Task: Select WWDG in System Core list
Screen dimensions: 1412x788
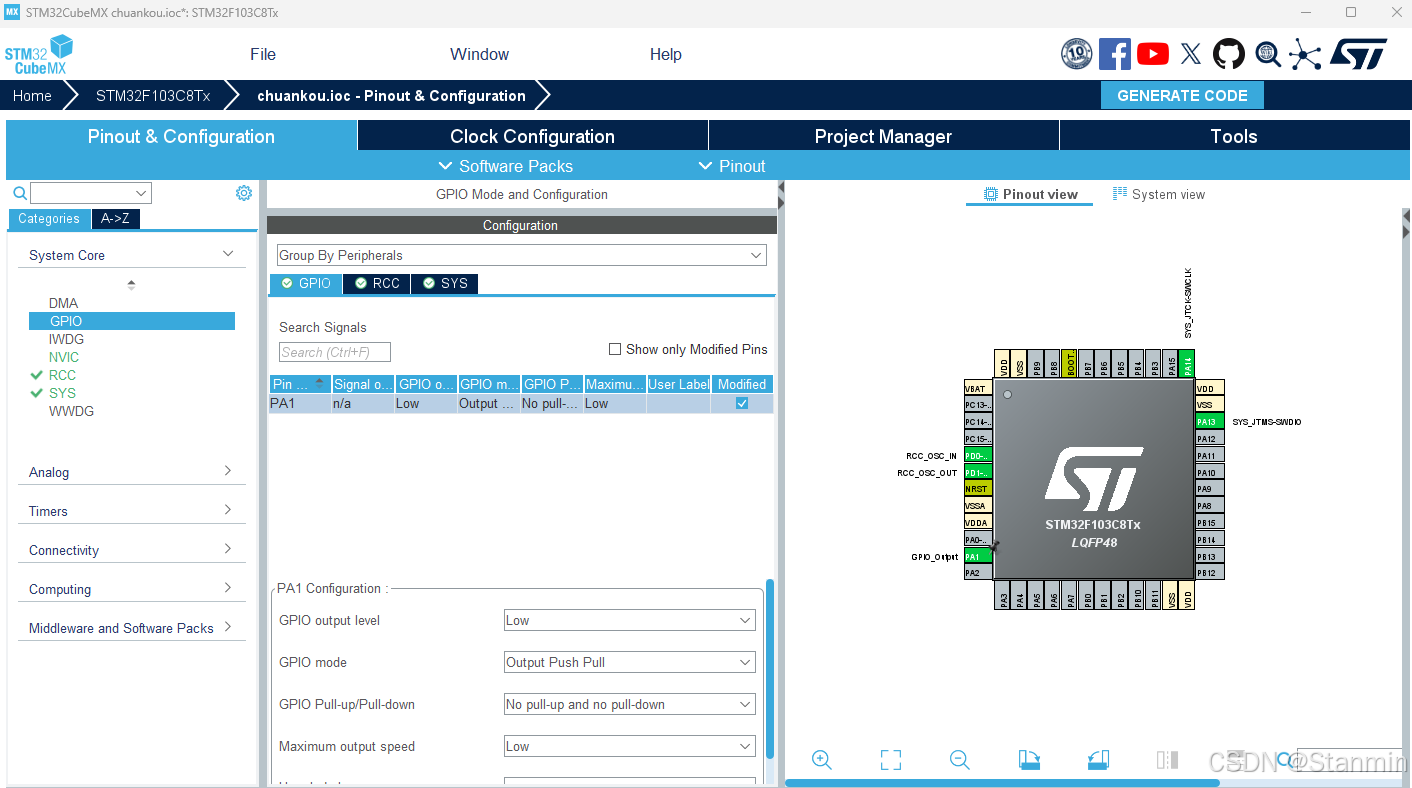Action: pos(71,411)
